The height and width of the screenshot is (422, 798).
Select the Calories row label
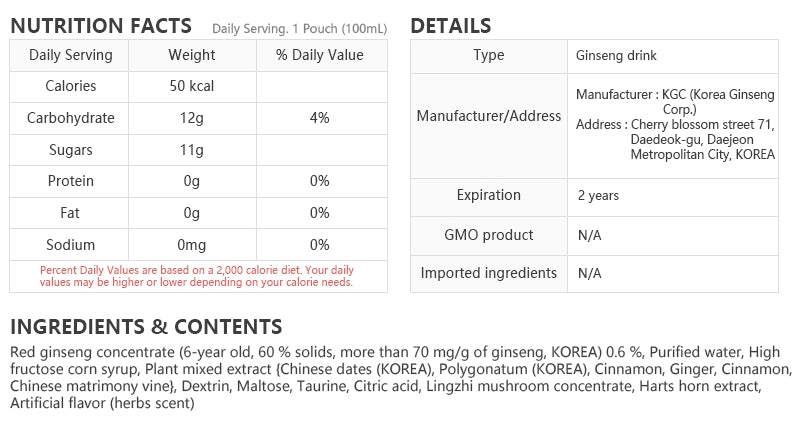[x=70, y=86]
